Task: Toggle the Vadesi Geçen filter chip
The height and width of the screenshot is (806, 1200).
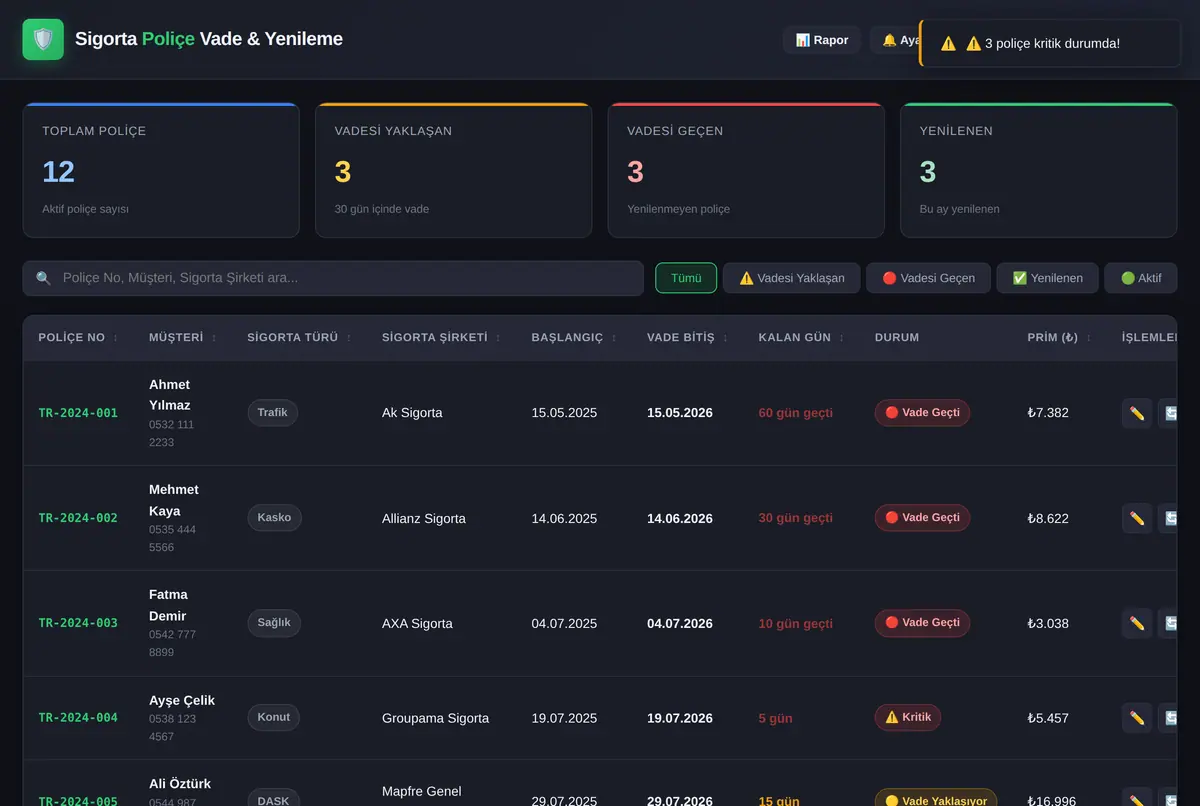Action: click(928, 278)
